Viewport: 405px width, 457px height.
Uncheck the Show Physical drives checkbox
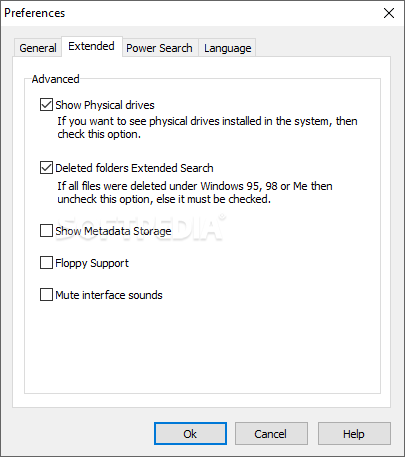[46, 105]
